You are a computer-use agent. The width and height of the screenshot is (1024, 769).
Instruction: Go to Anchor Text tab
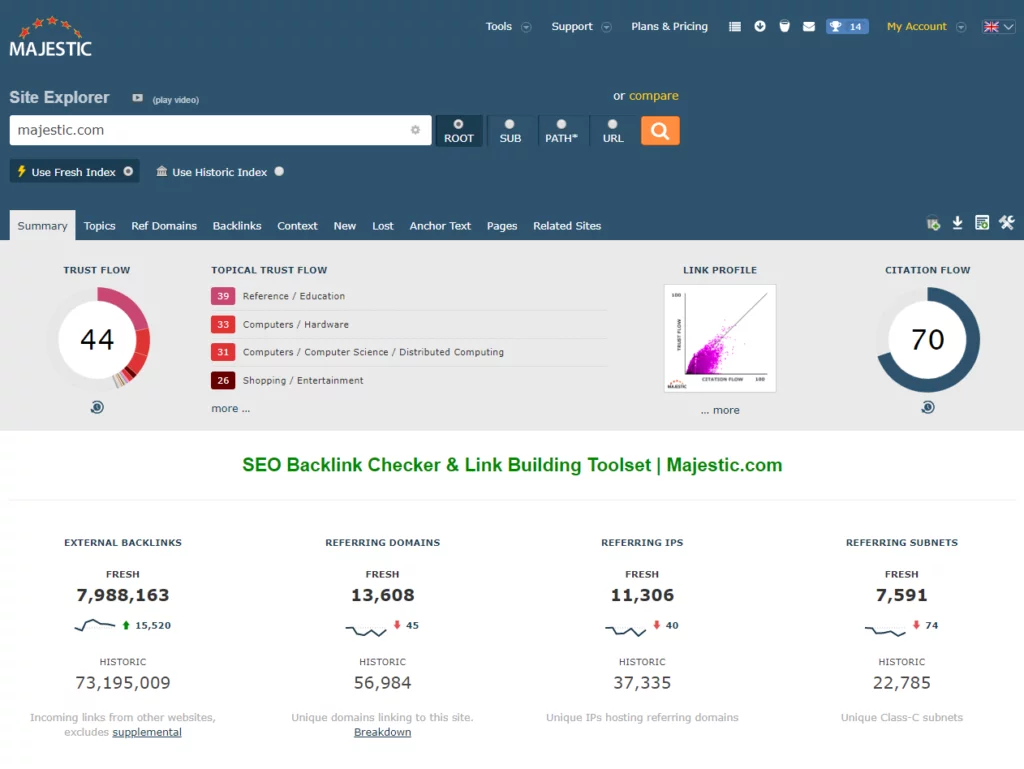pyautogui.click(x=440, y=226)
